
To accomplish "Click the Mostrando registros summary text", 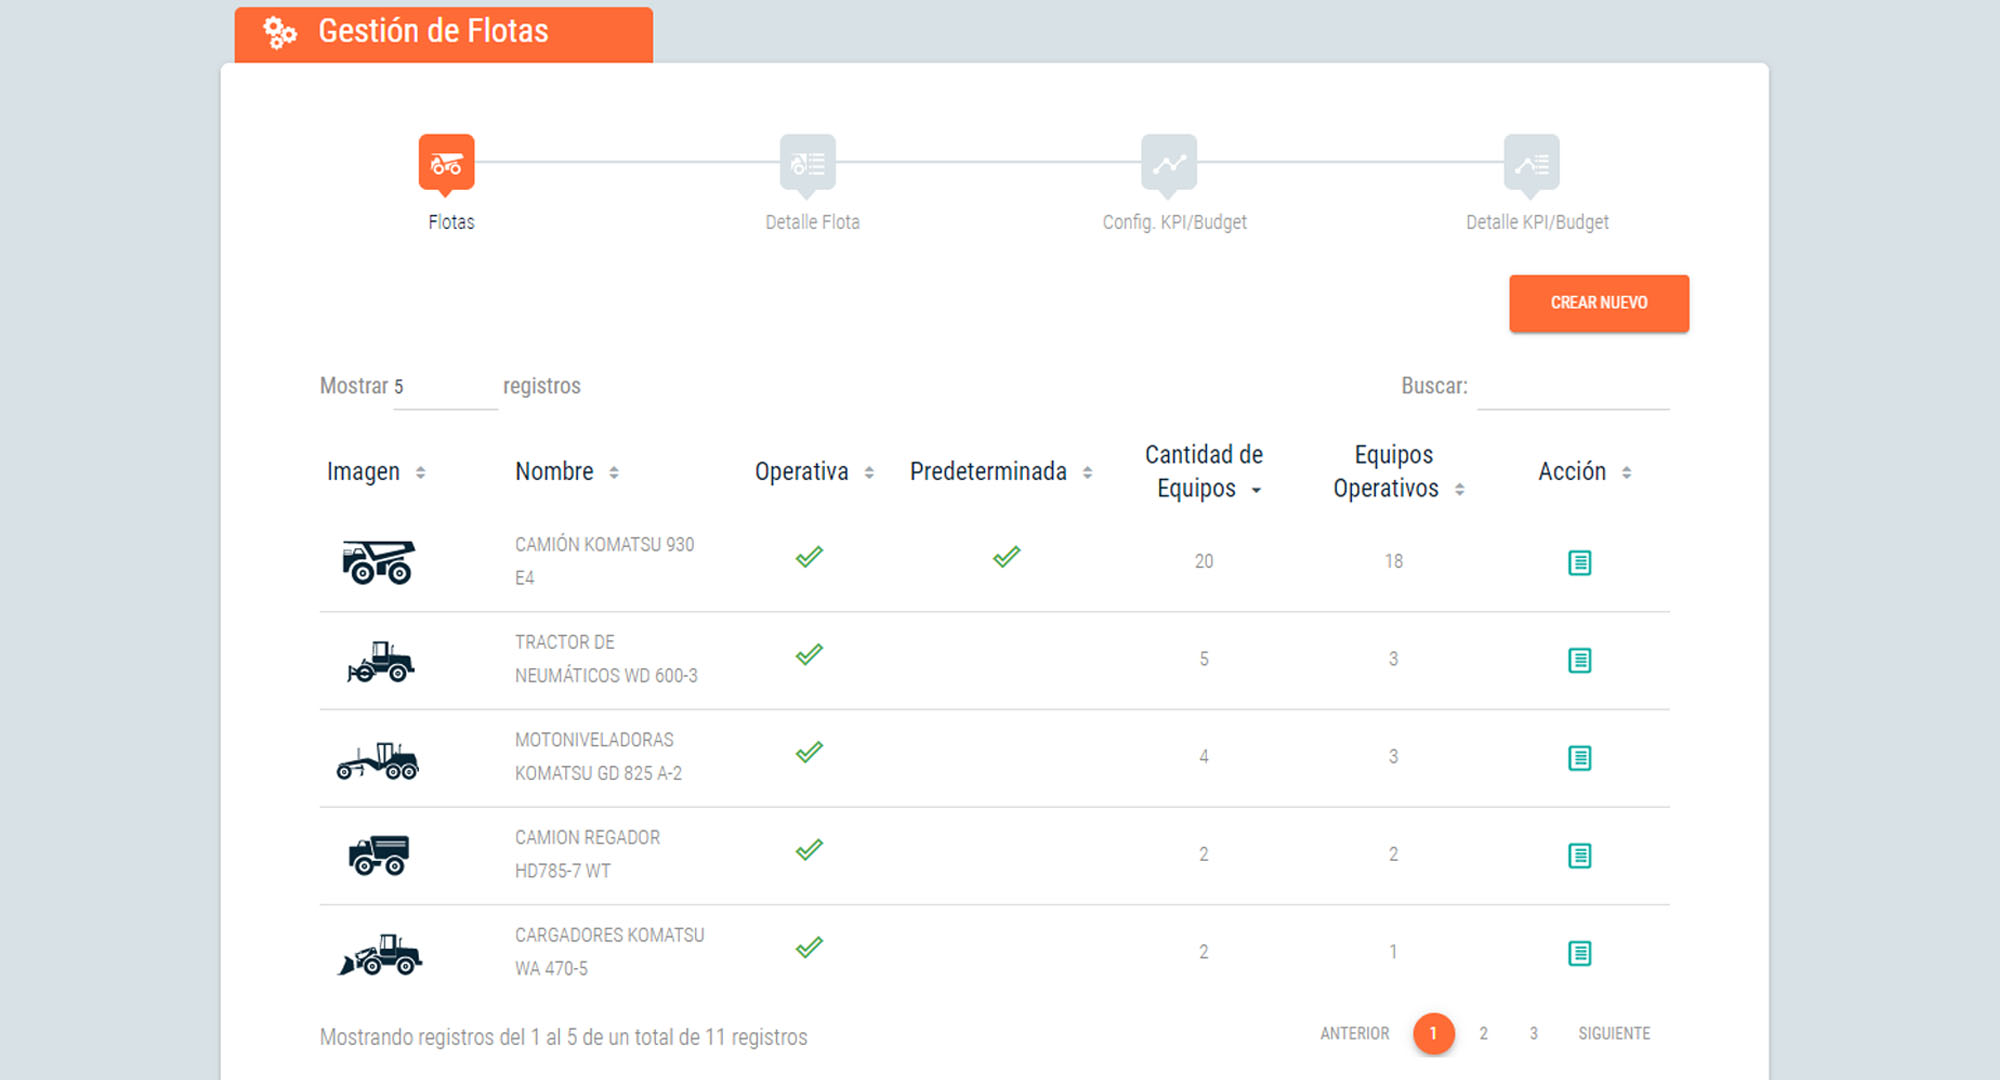I will (563, 1038).
